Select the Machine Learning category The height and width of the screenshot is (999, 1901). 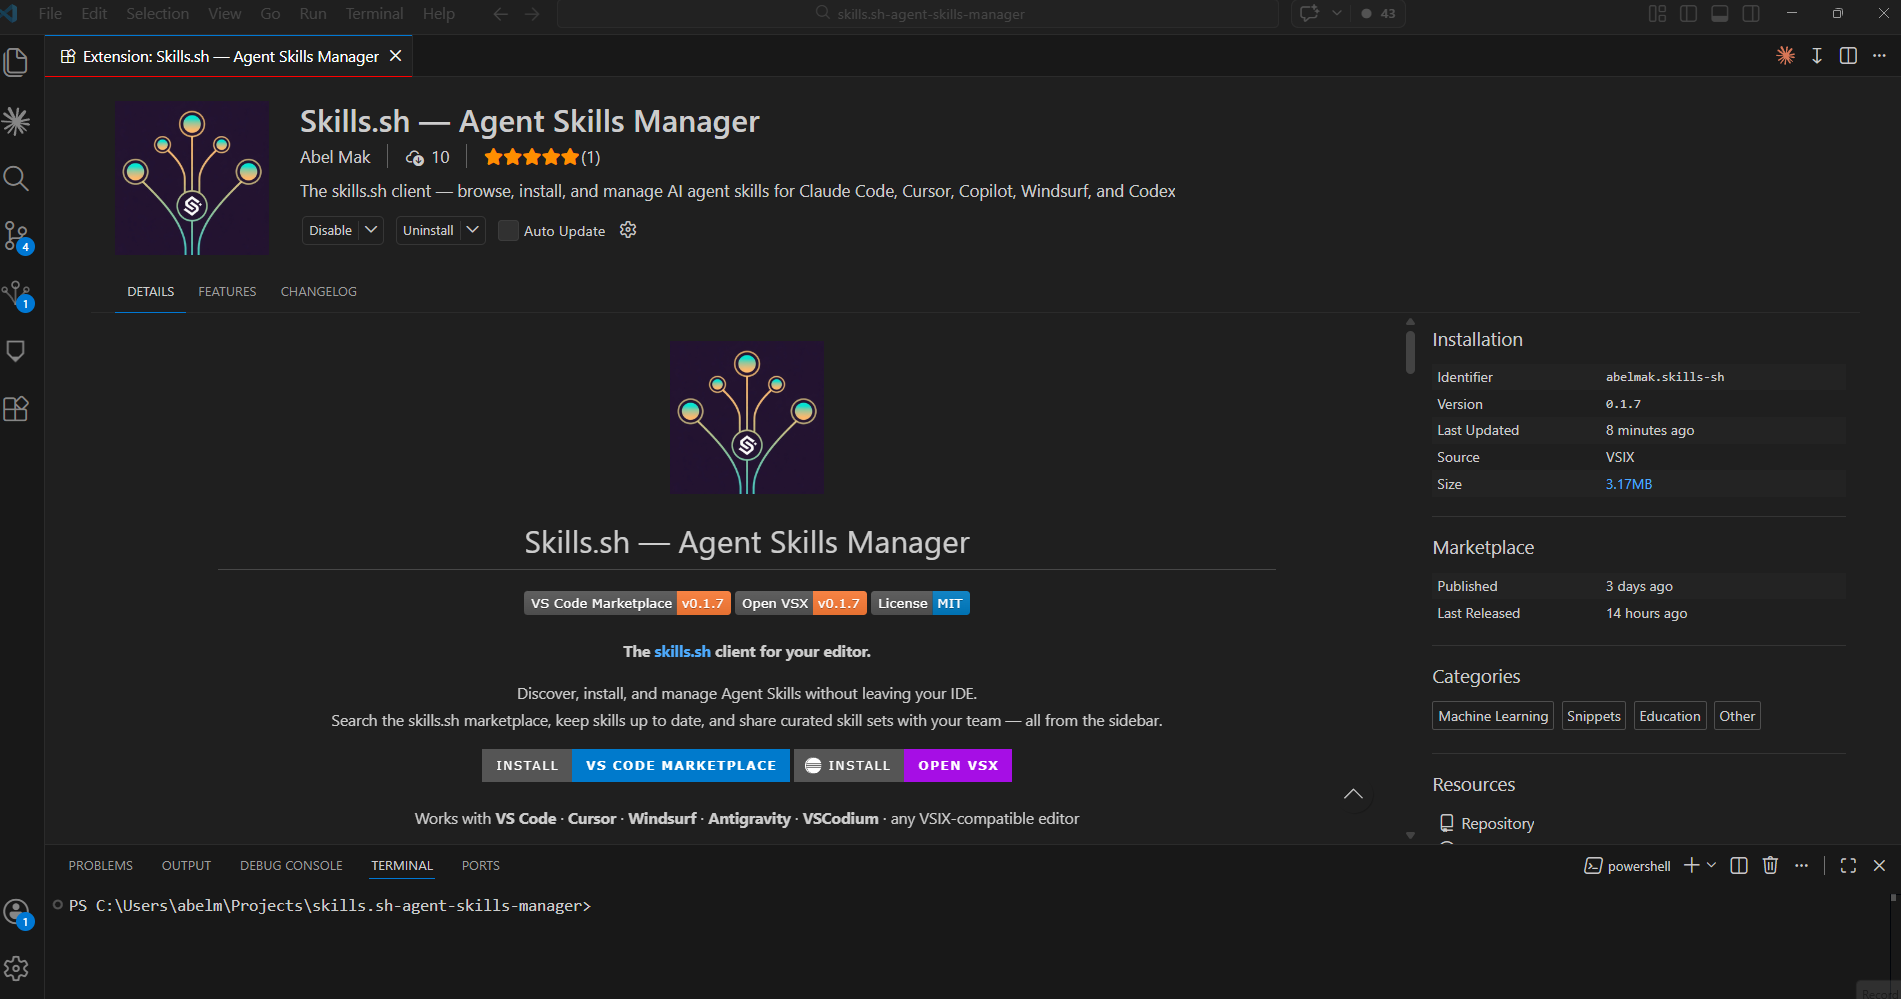tap(1493, 716)
